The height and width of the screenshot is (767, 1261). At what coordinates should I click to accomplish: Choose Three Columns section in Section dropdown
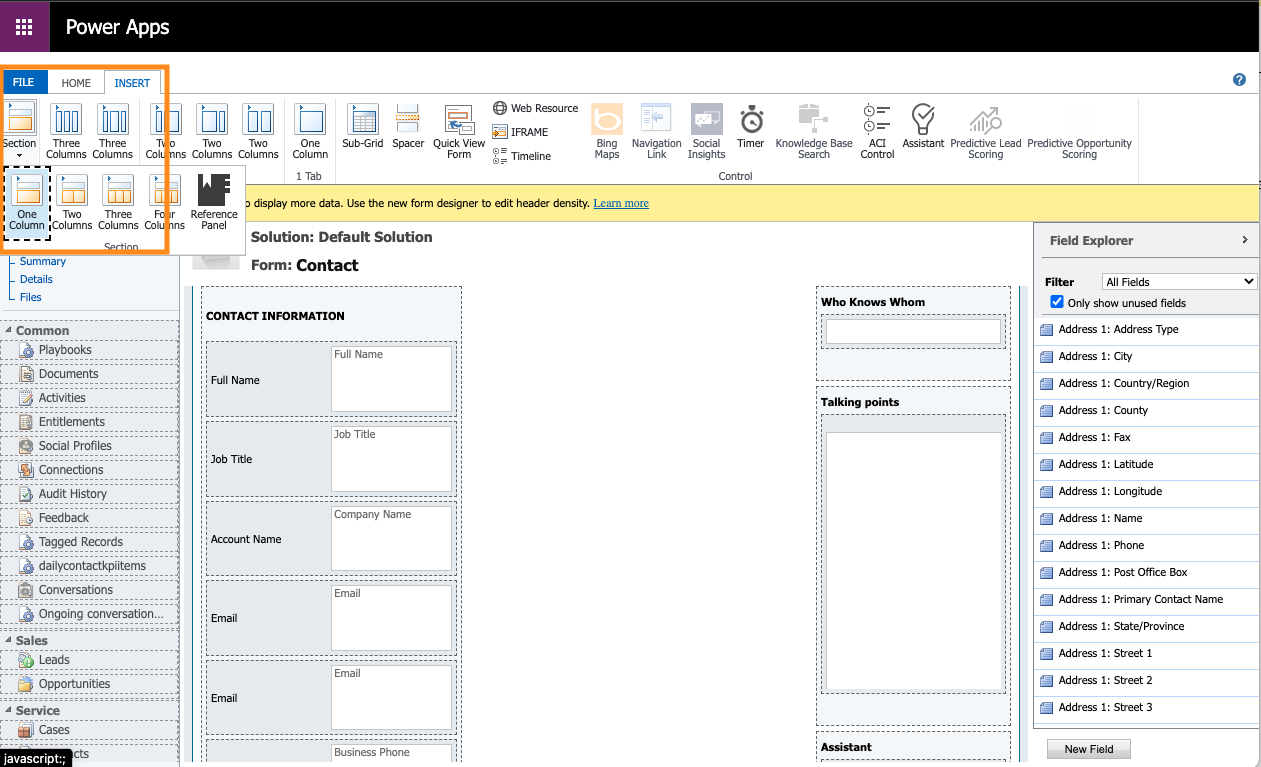pyautogui.click(x=118, y=202)
